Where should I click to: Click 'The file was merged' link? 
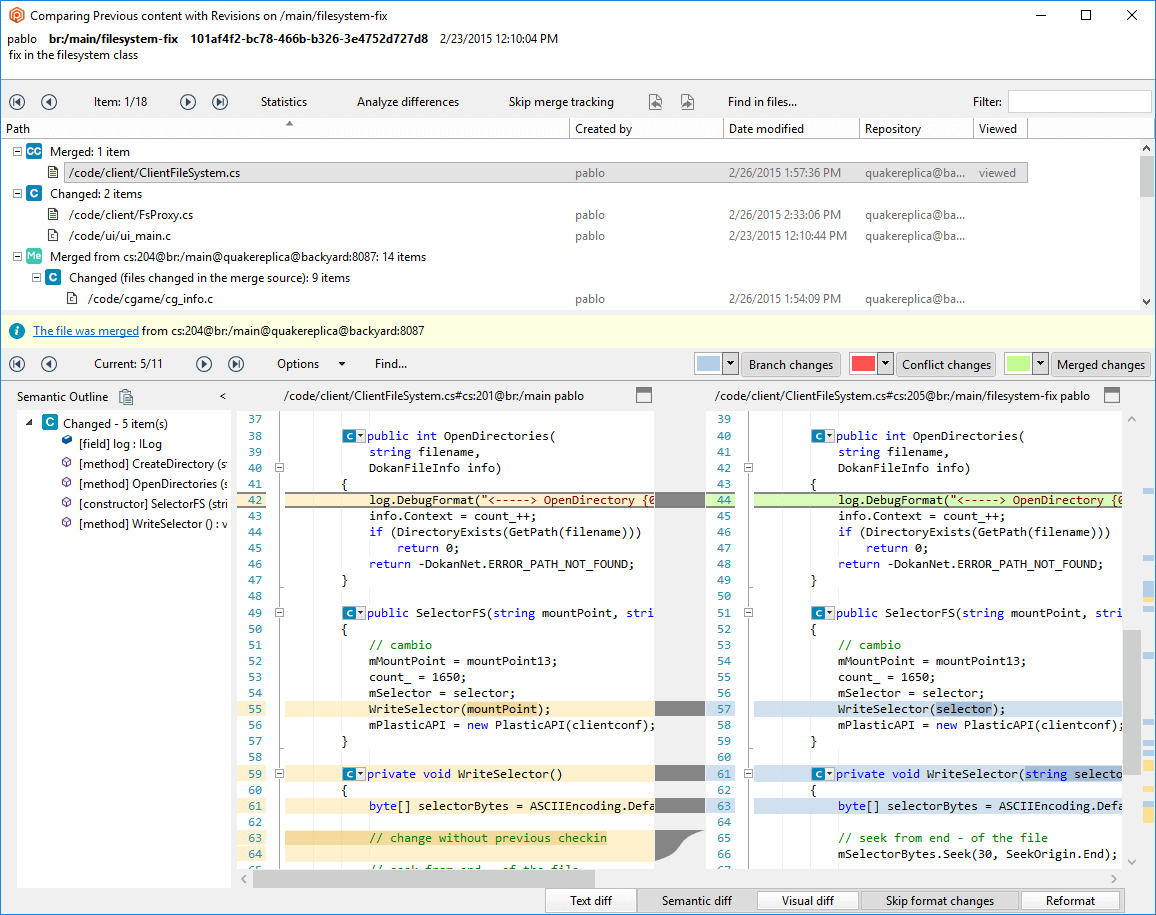[x=86, y=331]
